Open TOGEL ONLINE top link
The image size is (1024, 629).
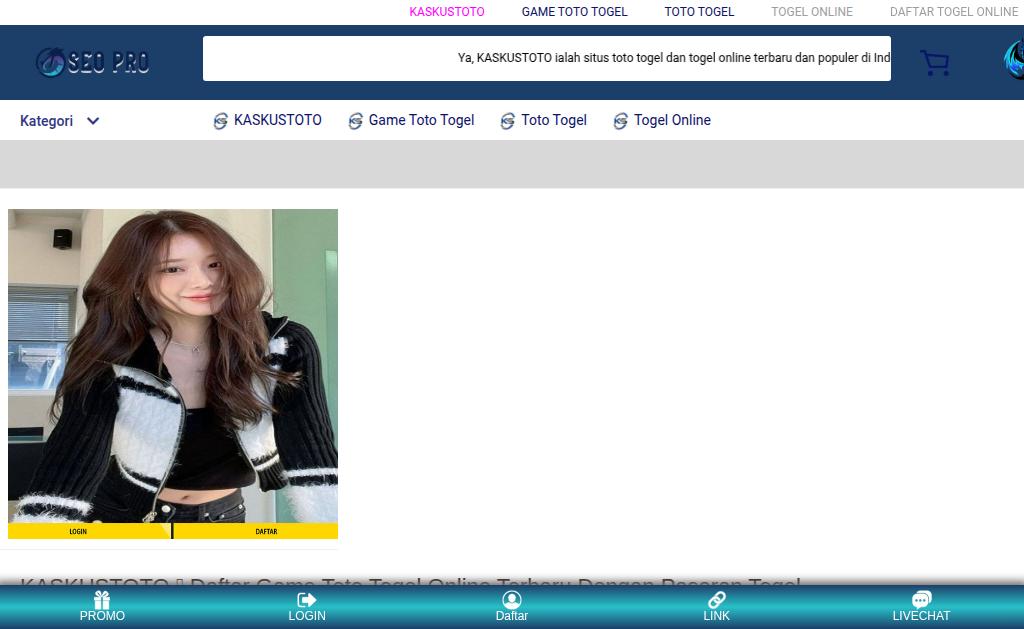[812, 12]
